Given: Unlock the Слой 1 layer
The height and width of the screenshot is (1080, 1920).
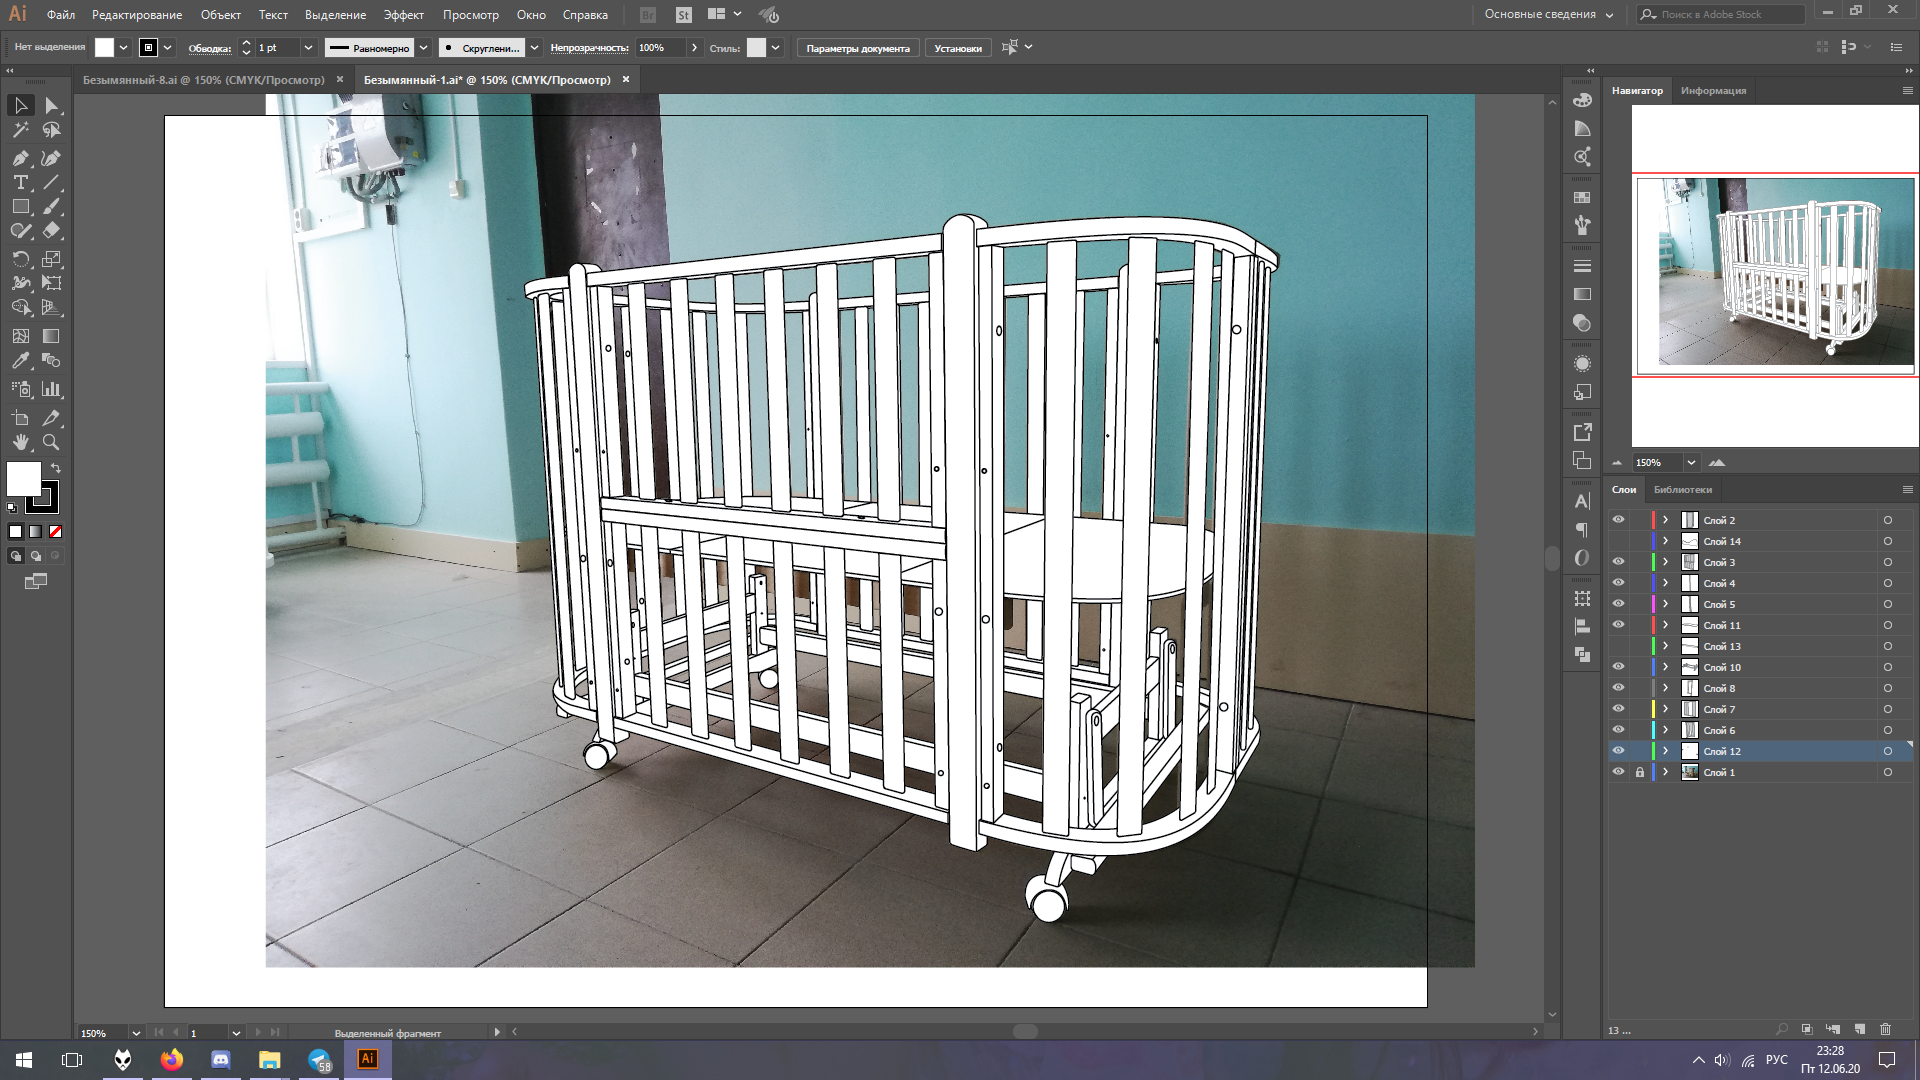Looking at the screenshot, I should click(1639, 772).
